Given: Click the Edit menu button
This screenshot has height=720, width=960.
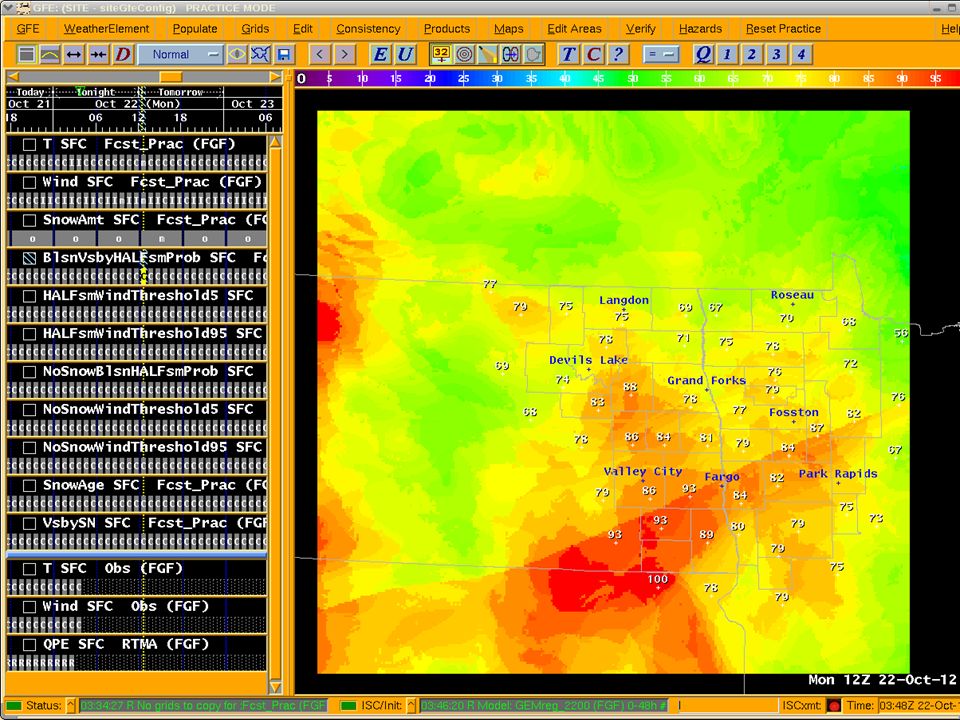Looking at the screenshot, I should pos(302,29).
